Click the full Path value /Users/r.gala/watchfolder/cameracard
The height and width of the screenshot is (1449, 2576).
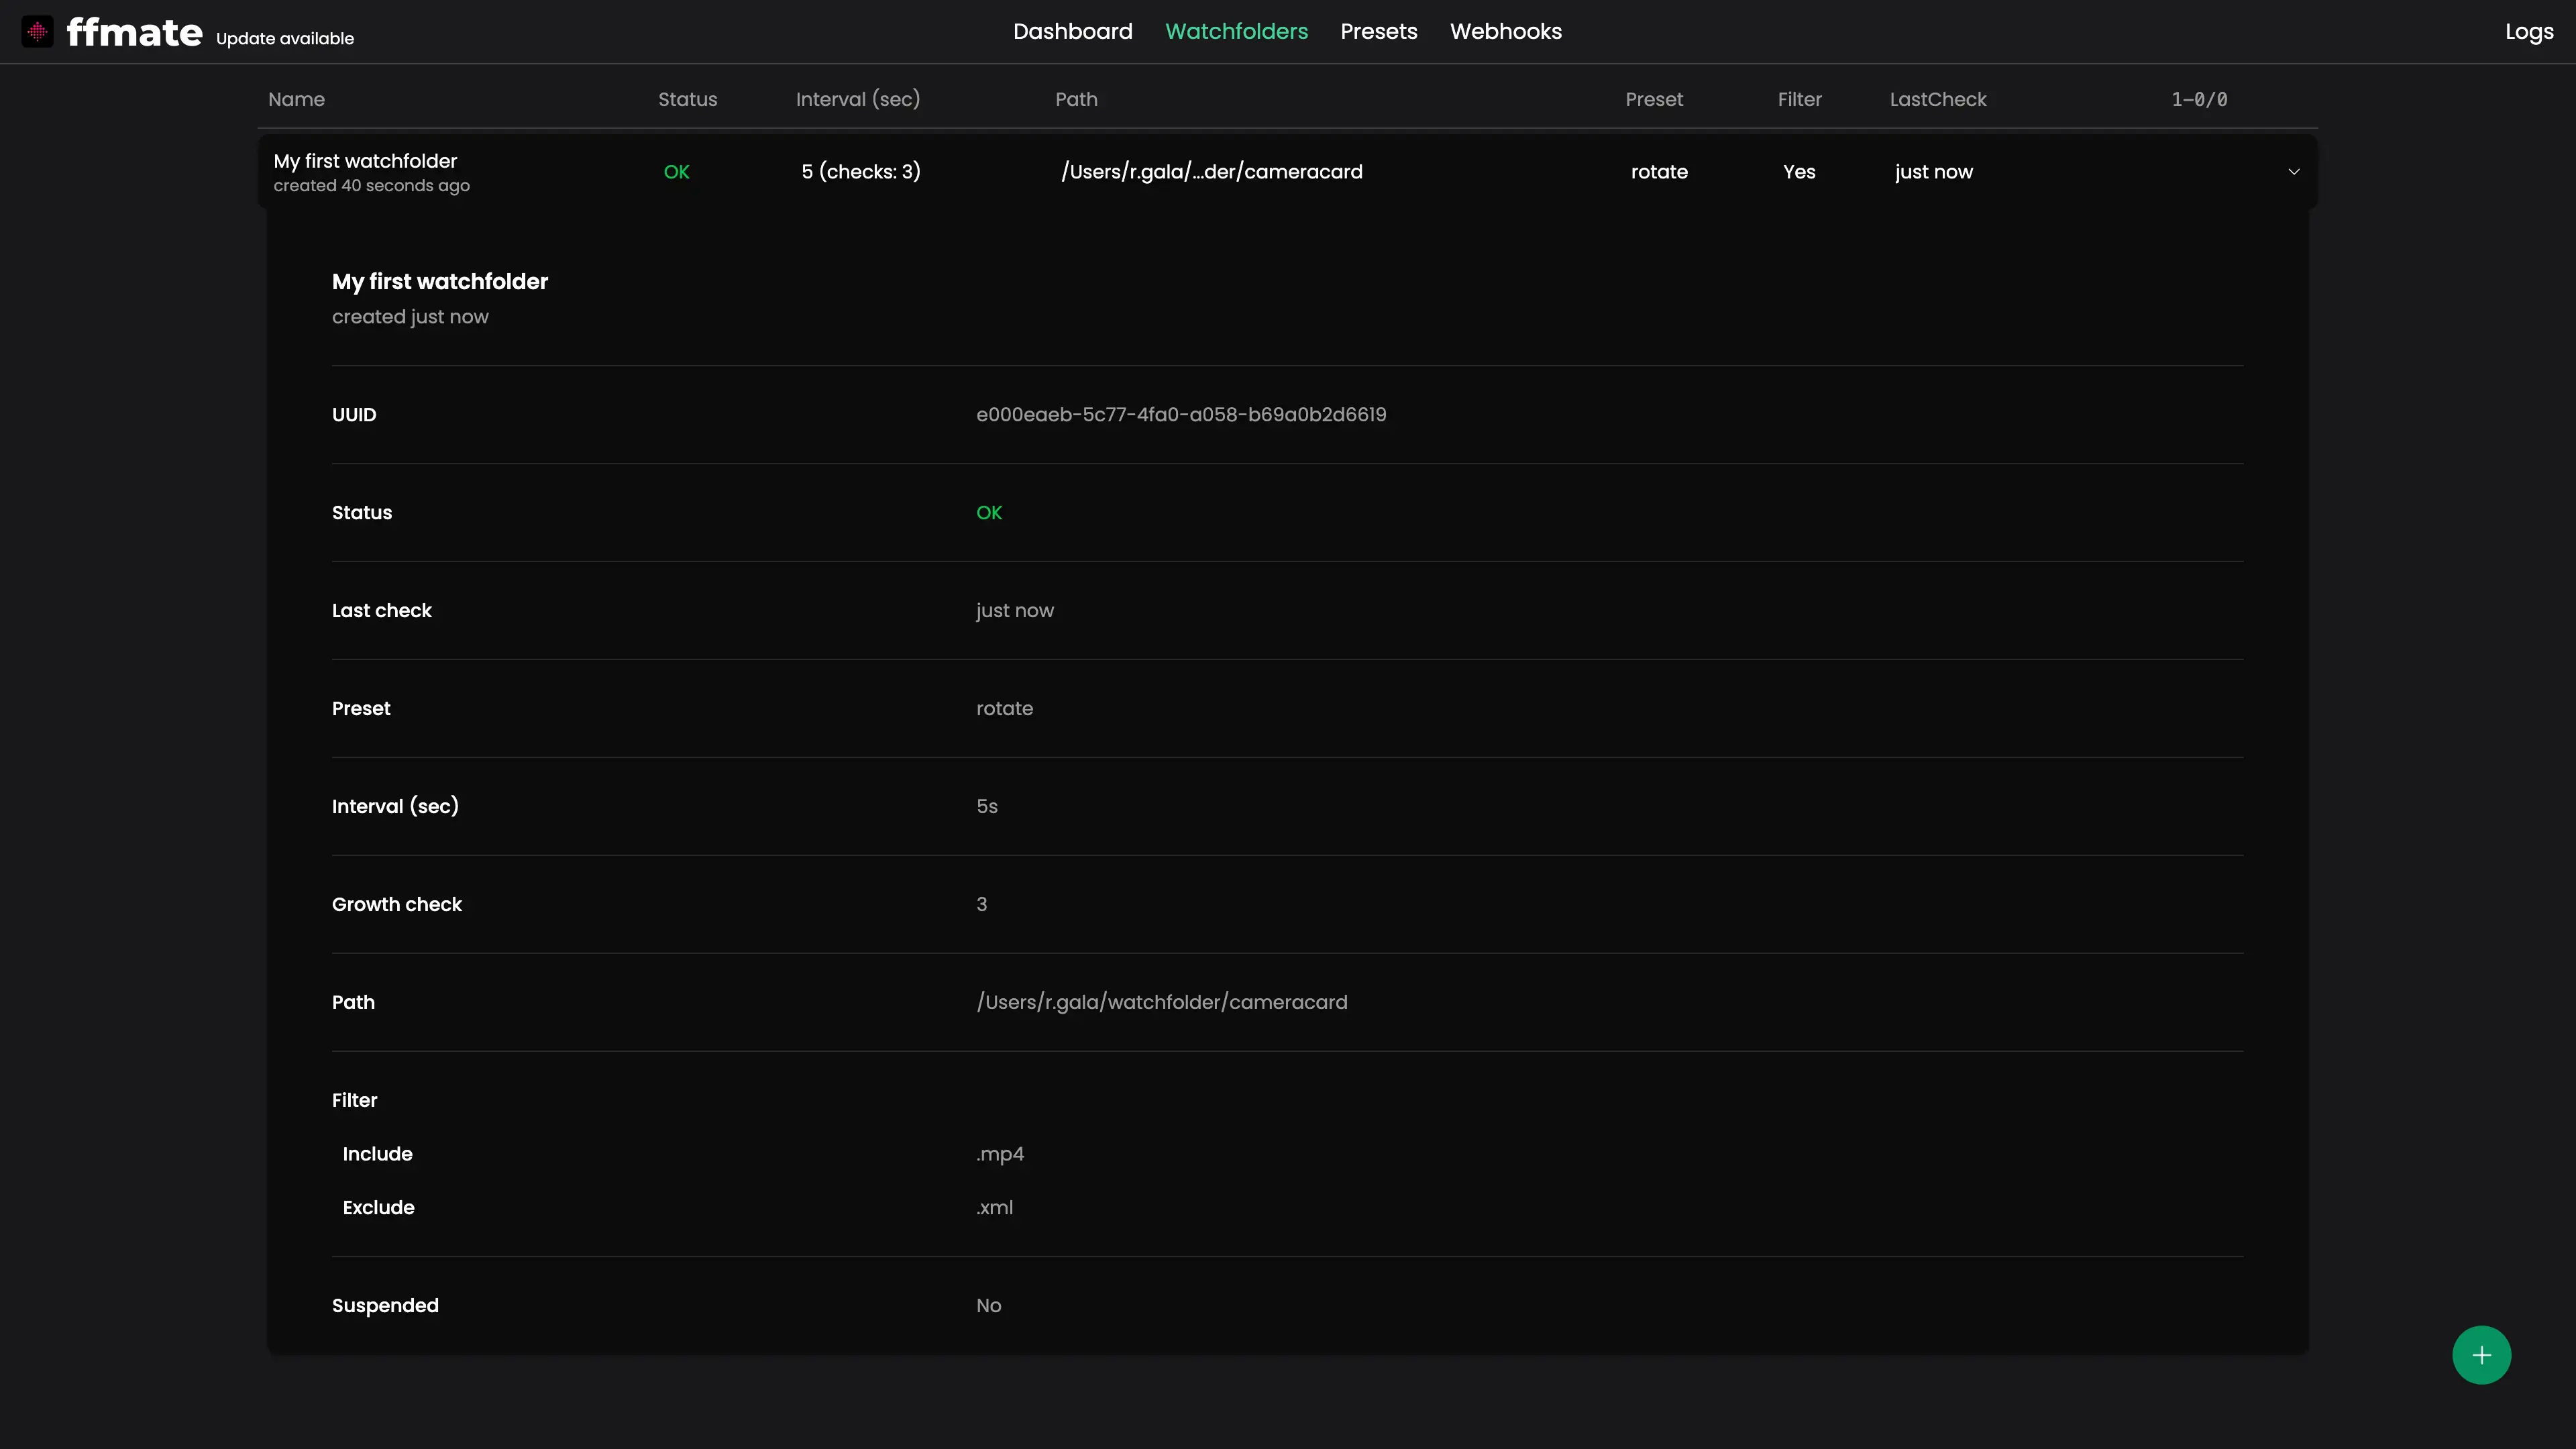(1161, 1002)
